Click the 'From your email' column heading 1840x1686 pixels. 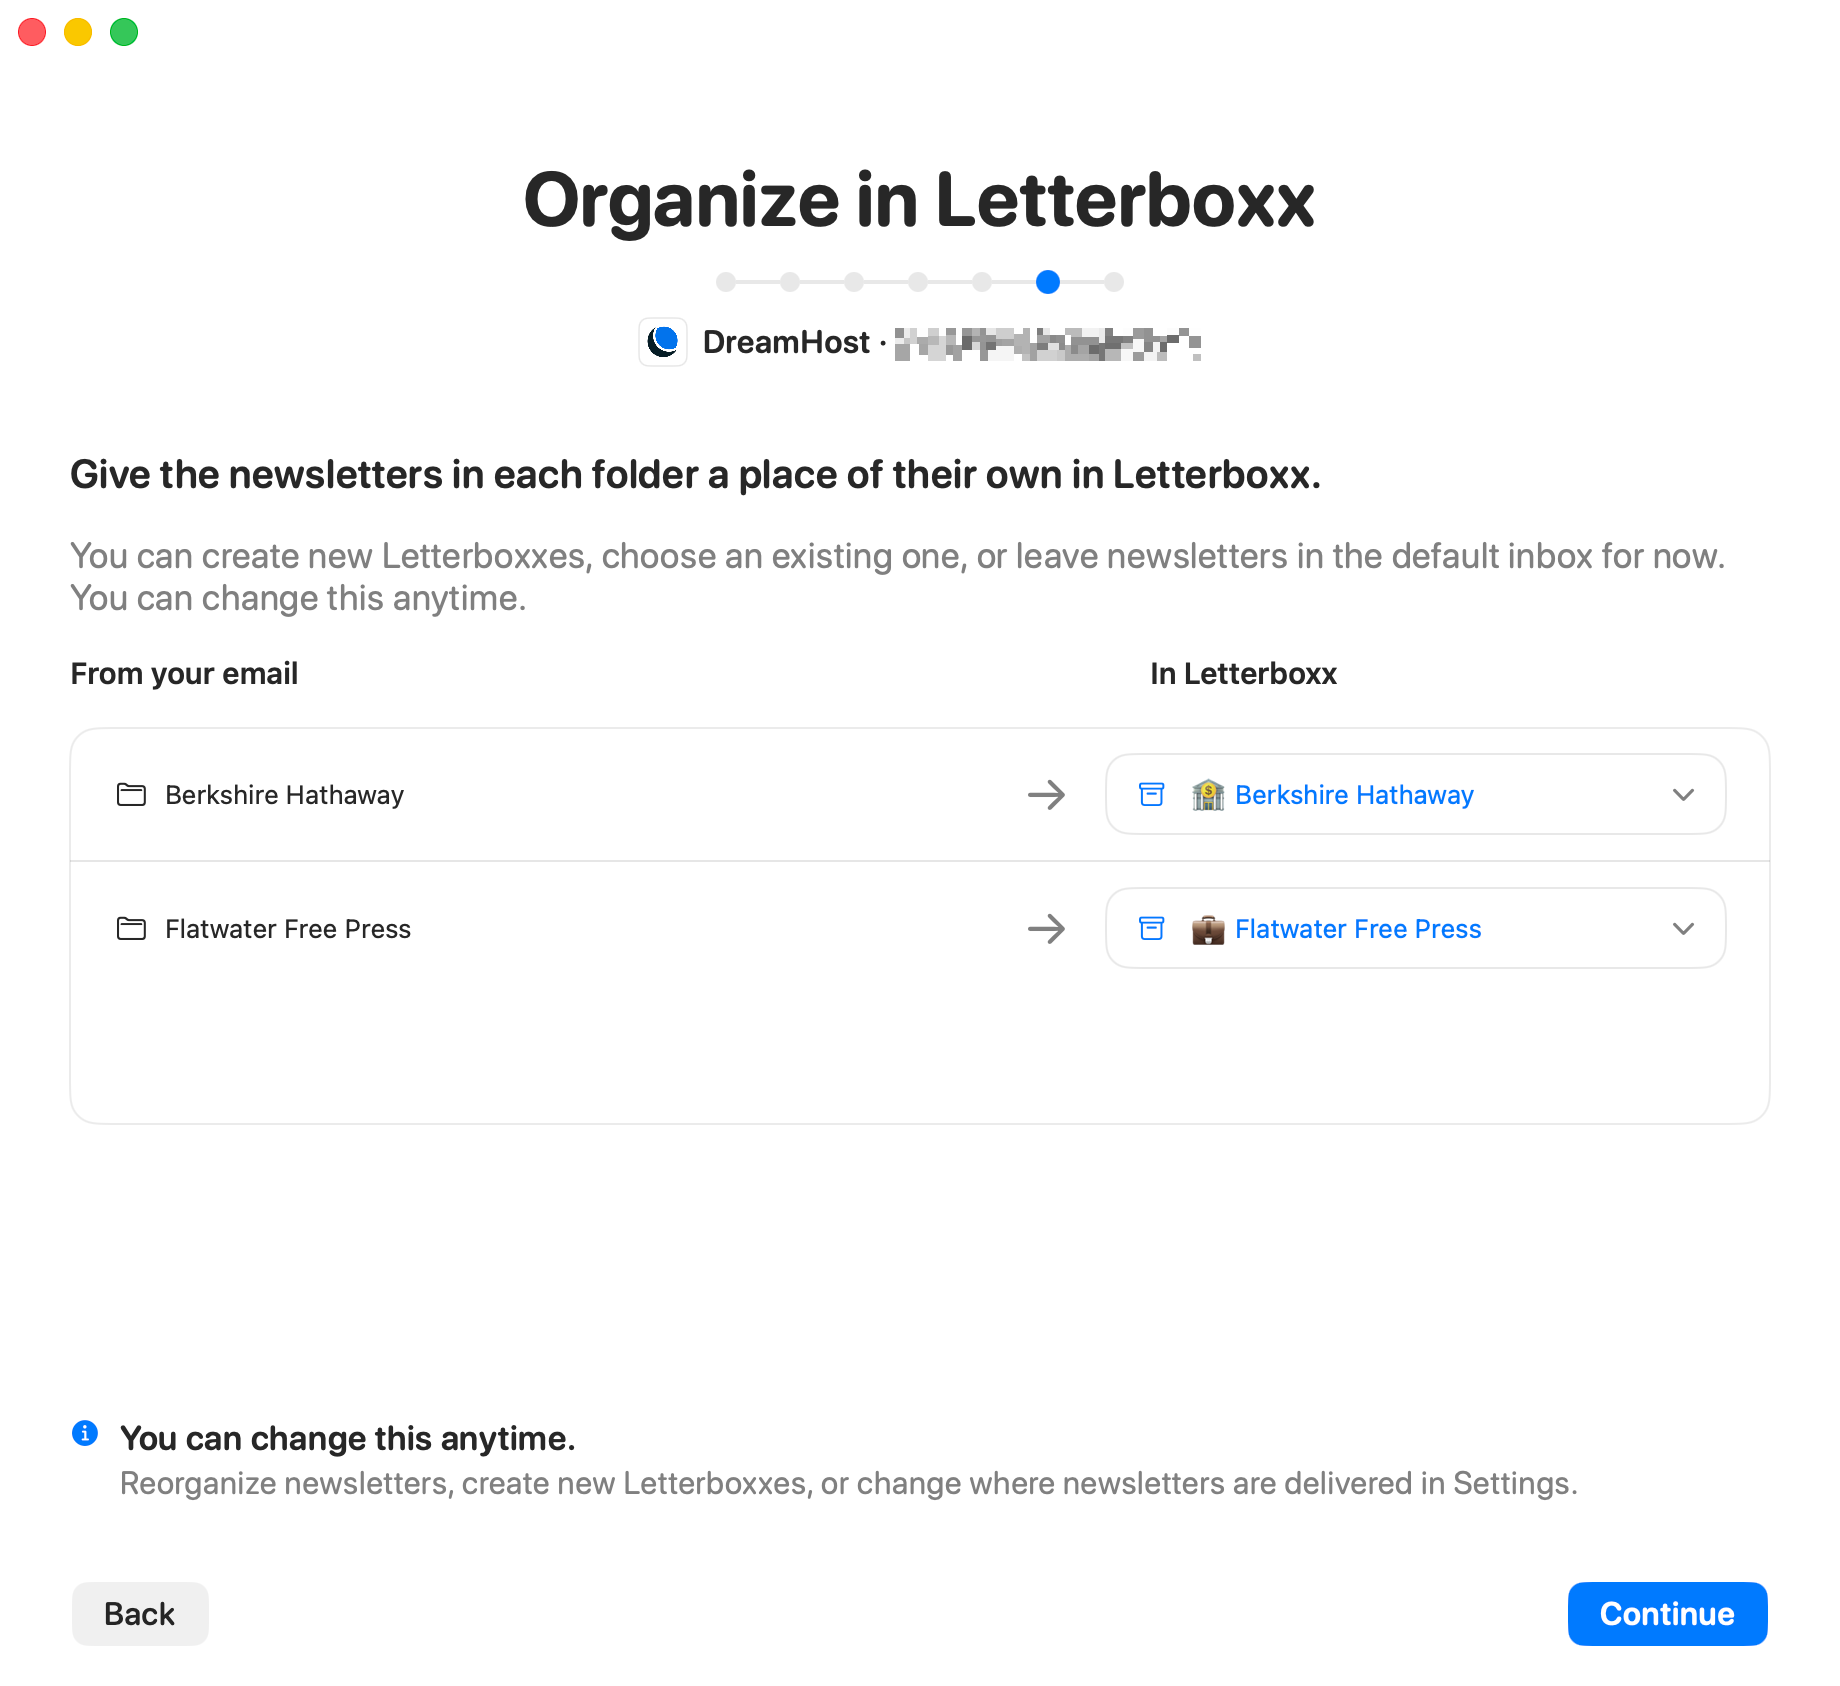pyautogui.click(x=184, y=674)
